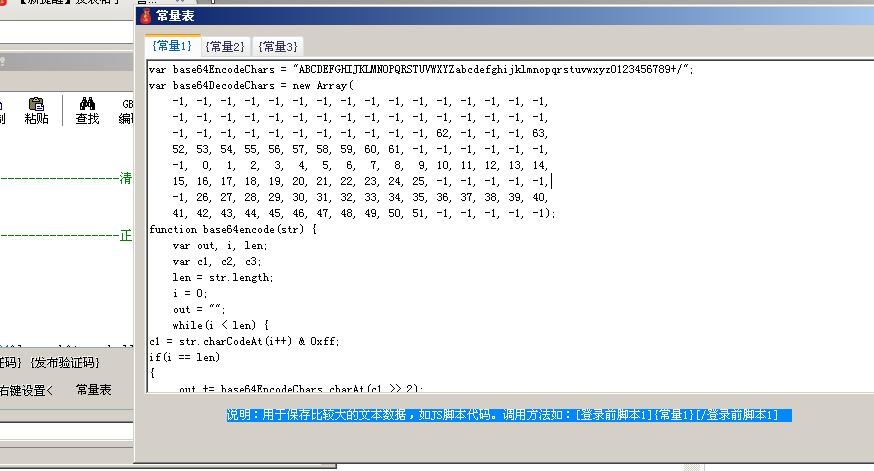The height and width of the screenshot is (471, 874).
Task: Click the {发布验证码} label
Action: 65,362
